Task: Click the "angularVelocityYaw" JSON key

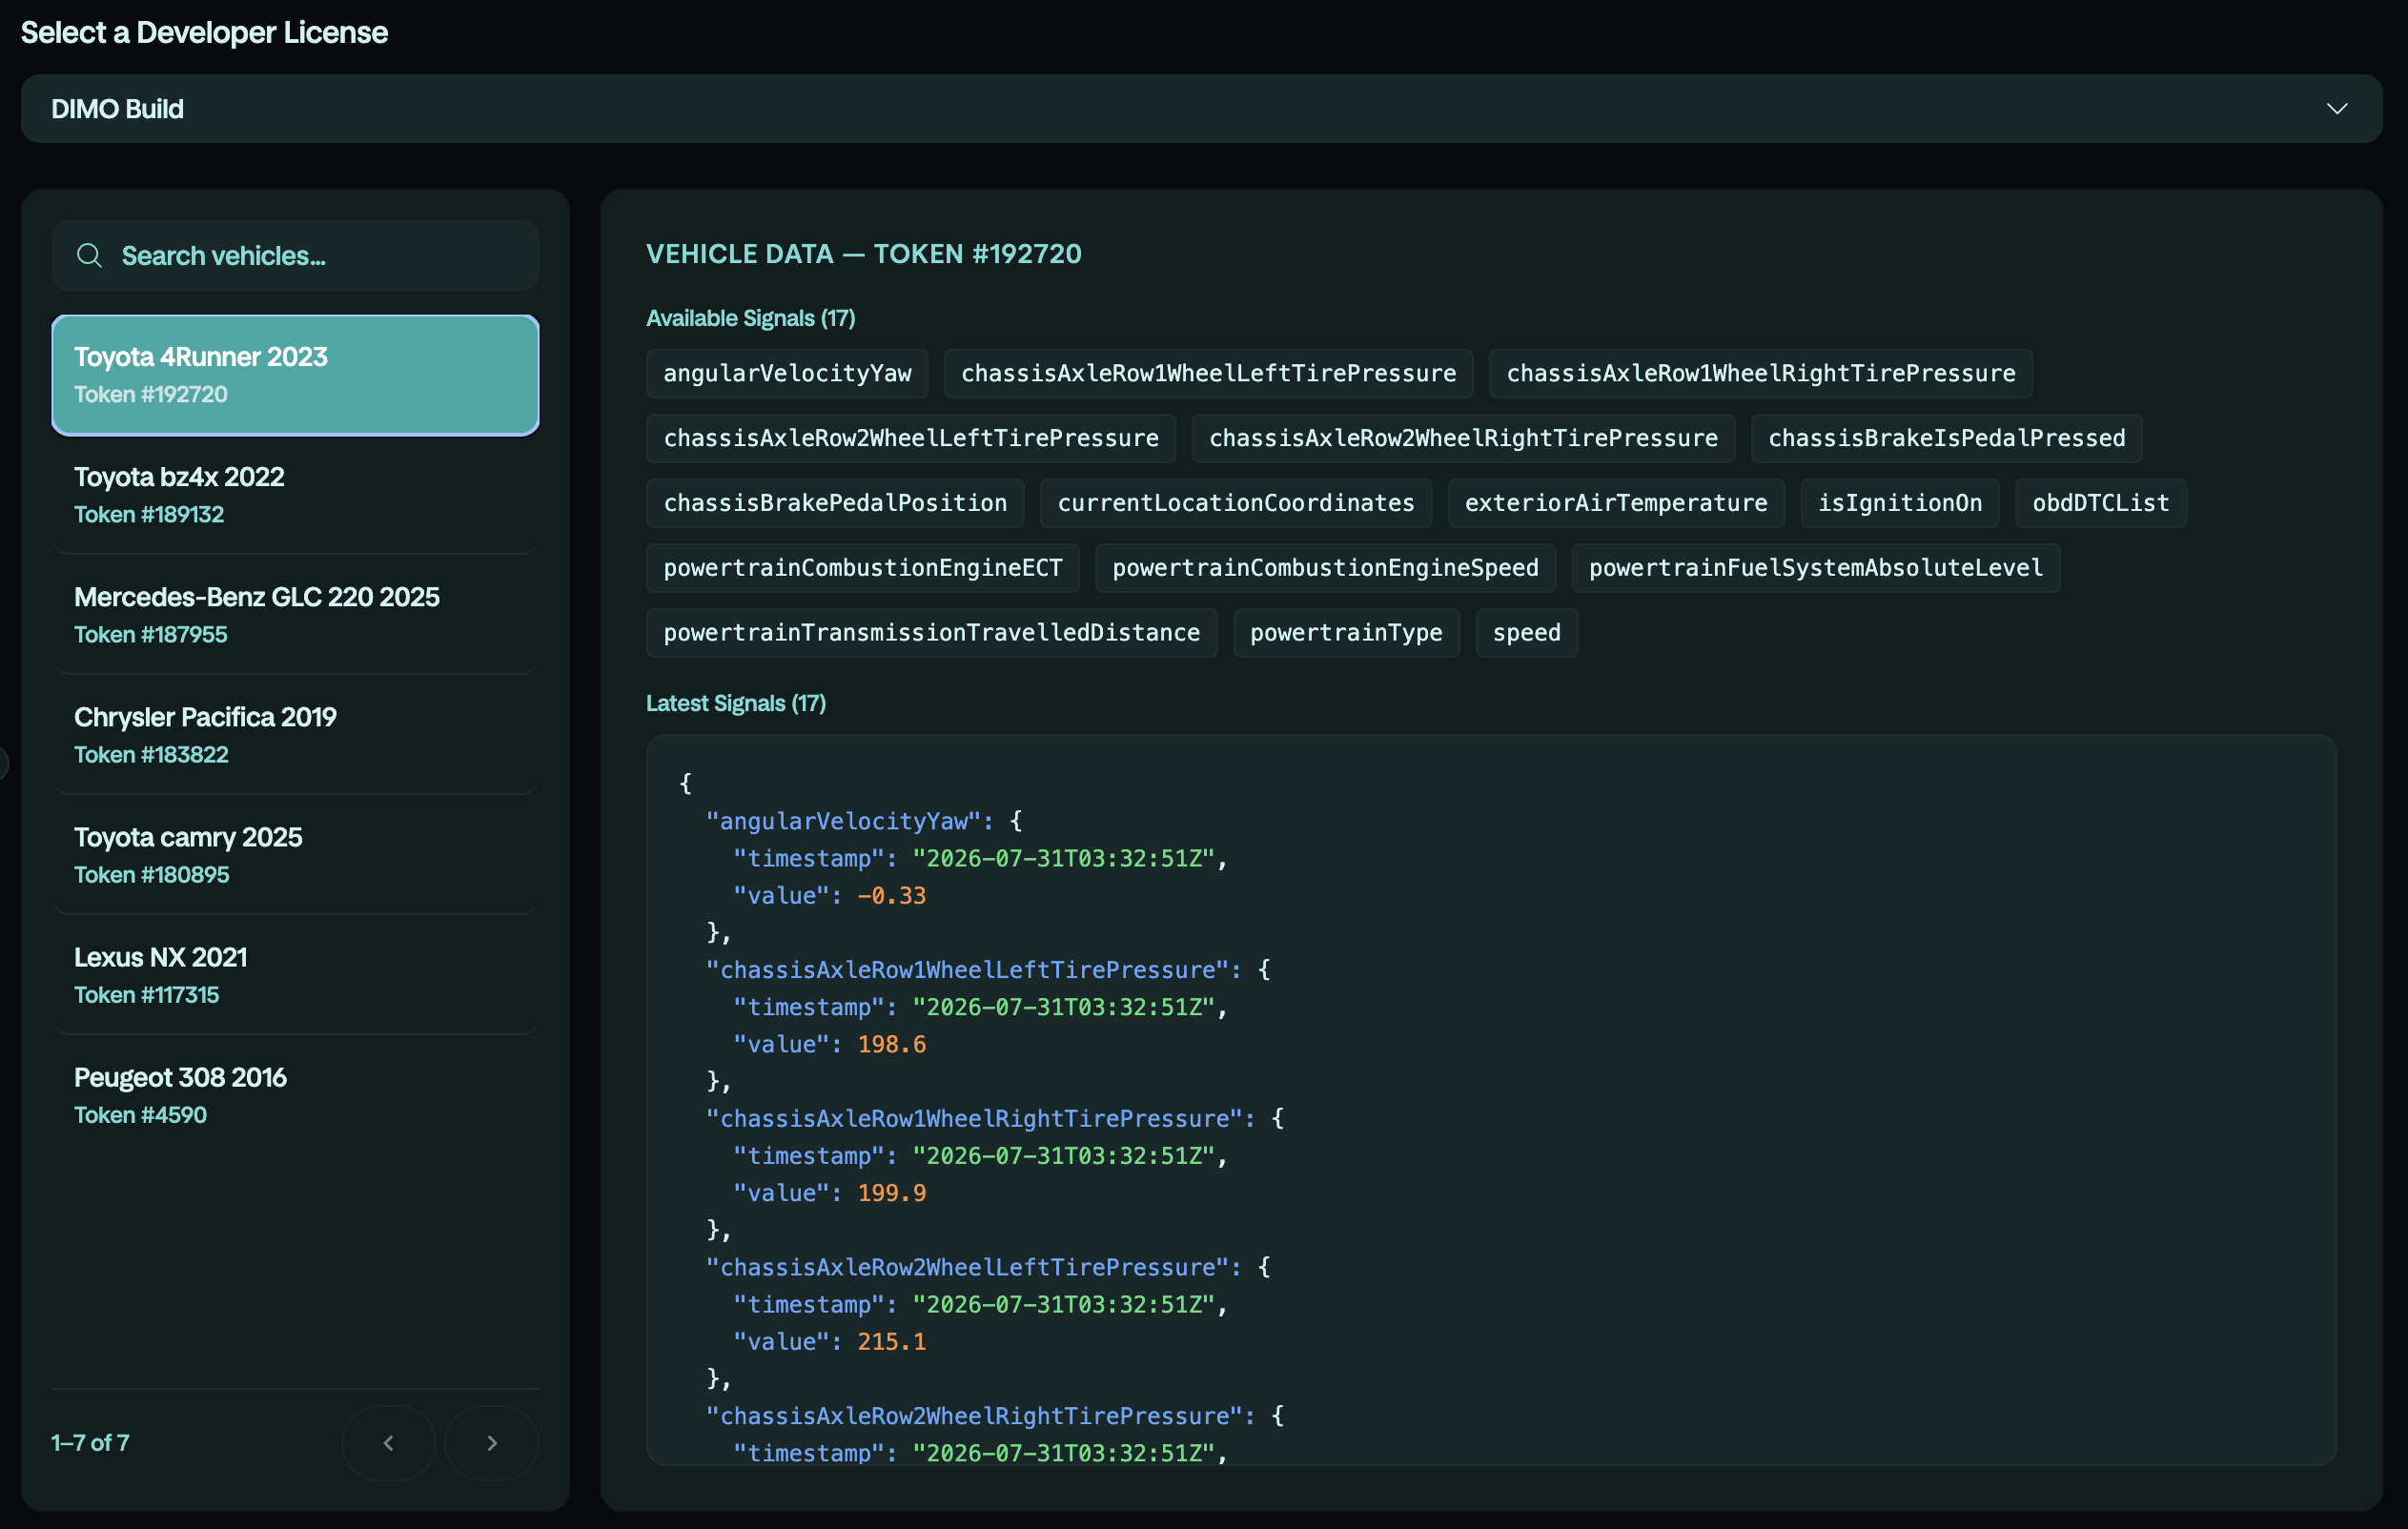Action: tap(843, 822)
